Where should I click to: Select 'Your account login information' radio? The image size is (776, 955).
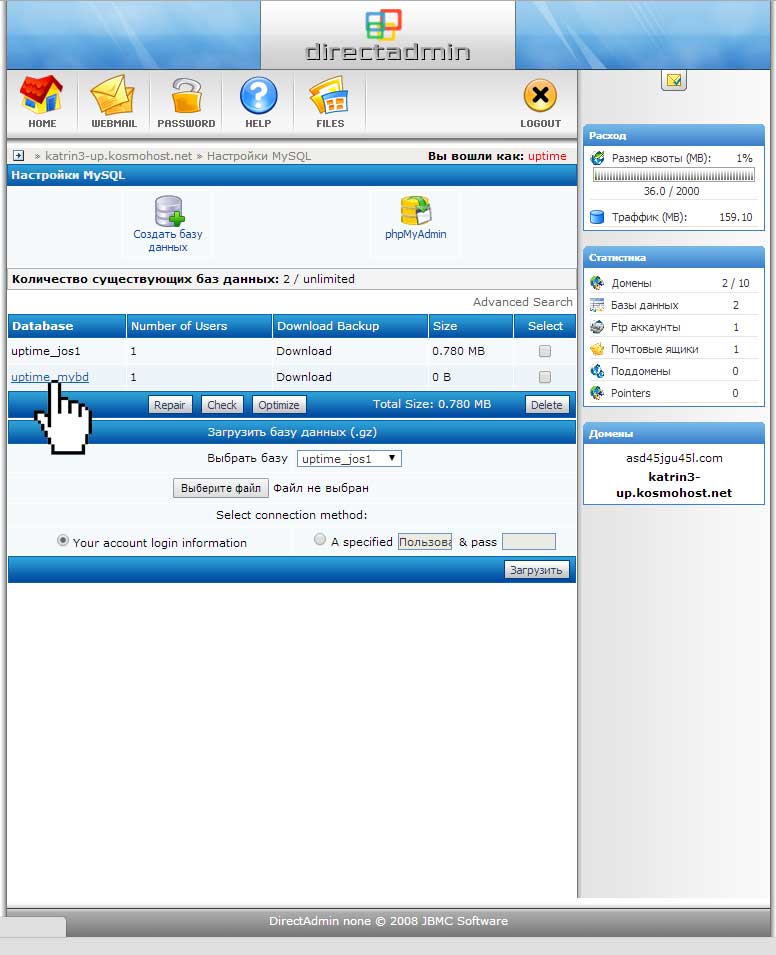pyautogui.click(x=62, y=540)
